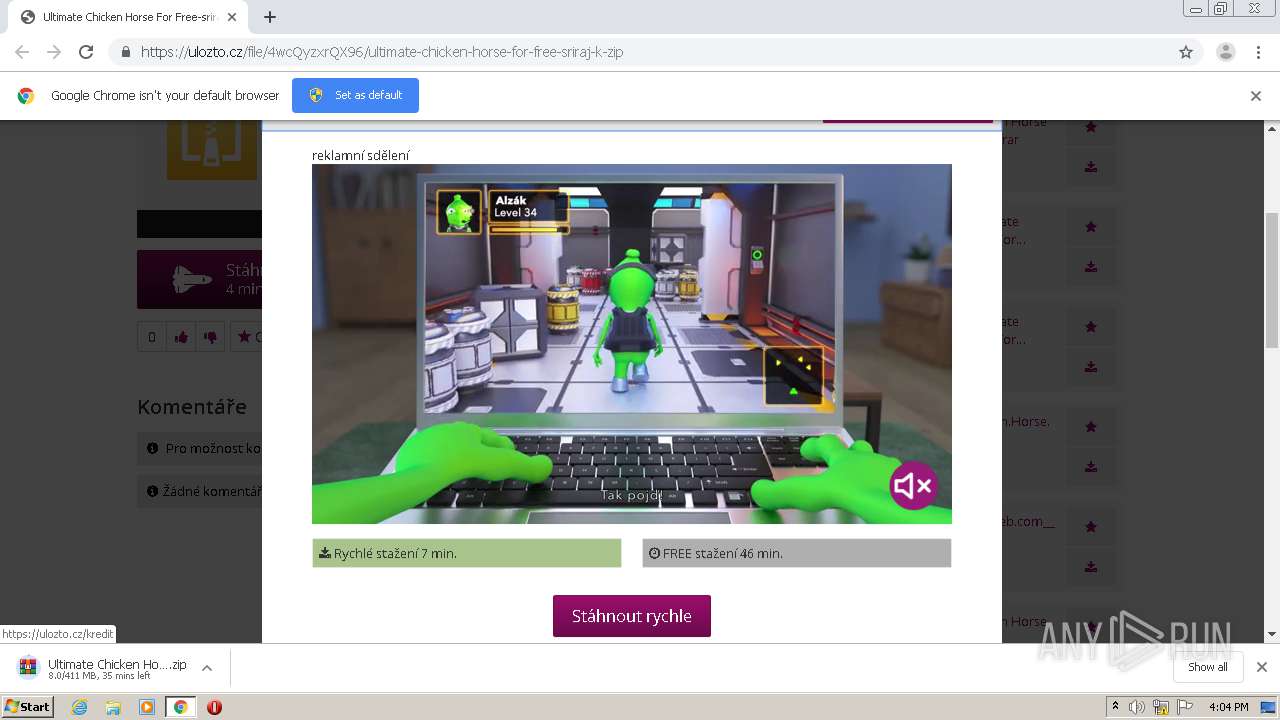Click the advertisement video thumbnail
The width and height of the screenshot is (1280, 720).
pyautogui.click(x=631, y=343)
